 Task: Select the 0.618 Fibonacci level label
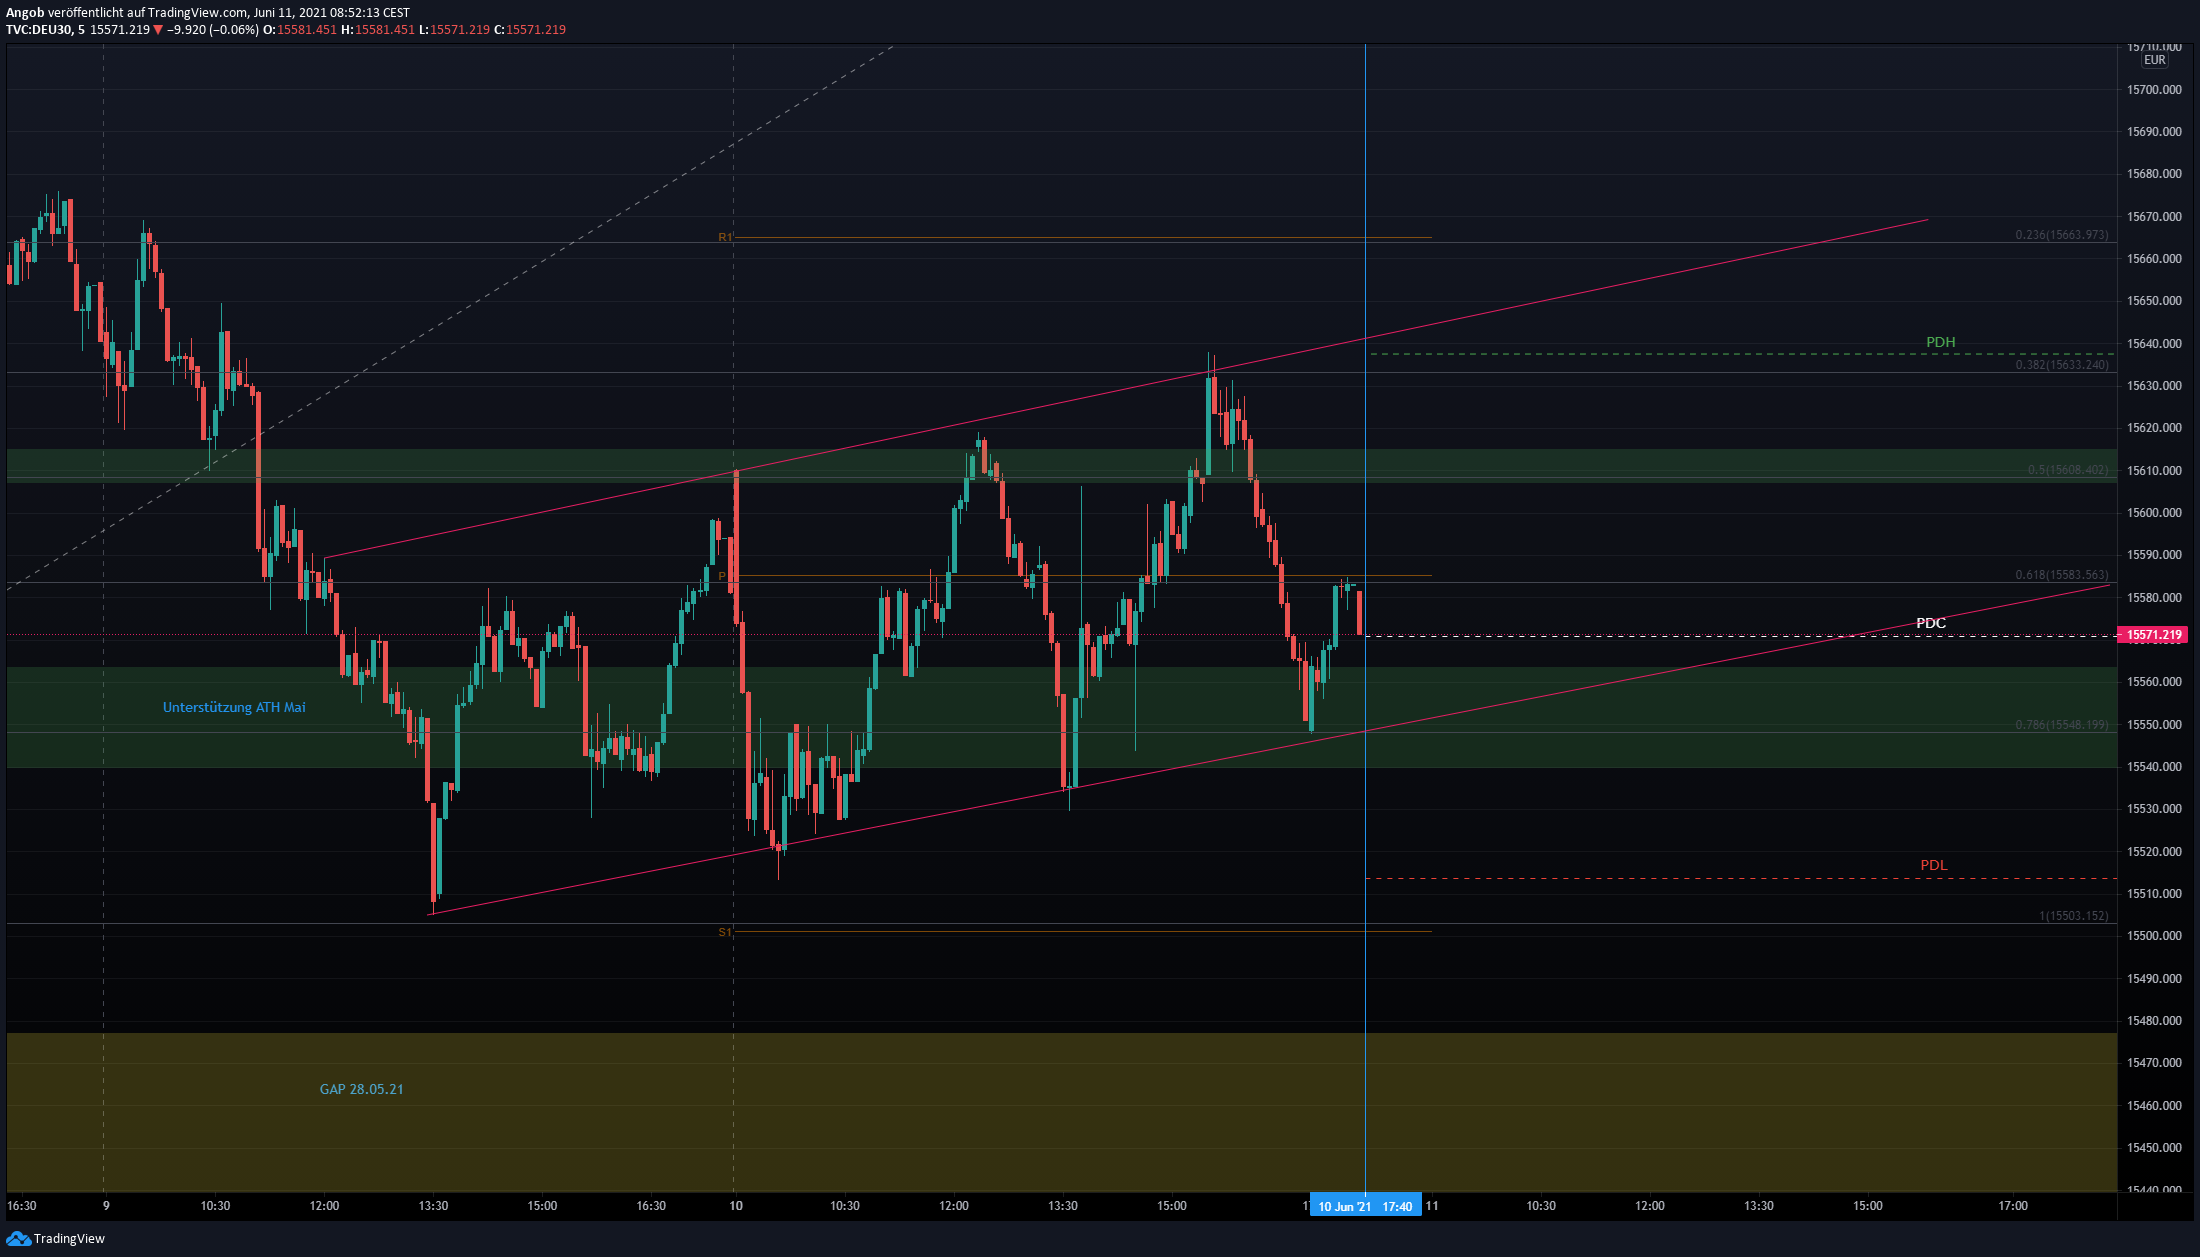(x=2061, y=575)
